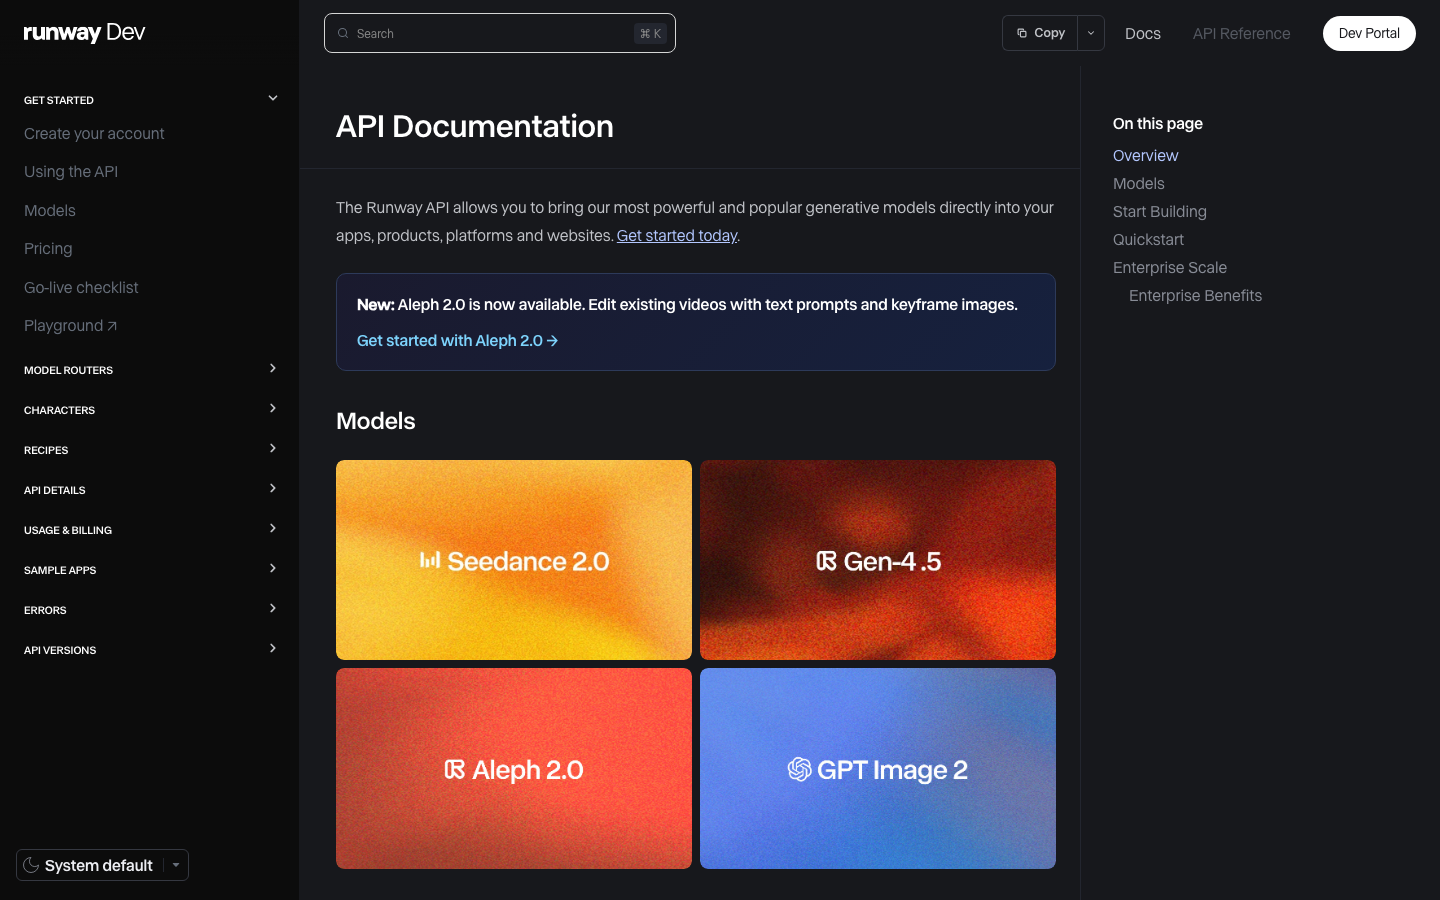
Task: Open the GPT Image 2 model card
Action: [x=878, y=768]
